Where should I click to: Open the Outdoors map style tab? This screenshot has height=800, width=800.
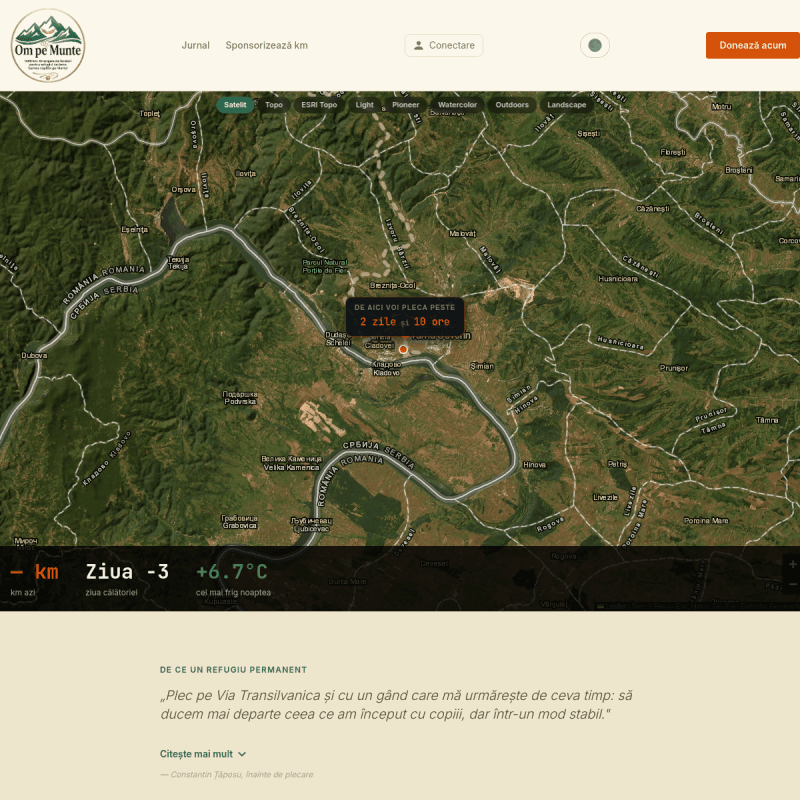pos(513,104)
